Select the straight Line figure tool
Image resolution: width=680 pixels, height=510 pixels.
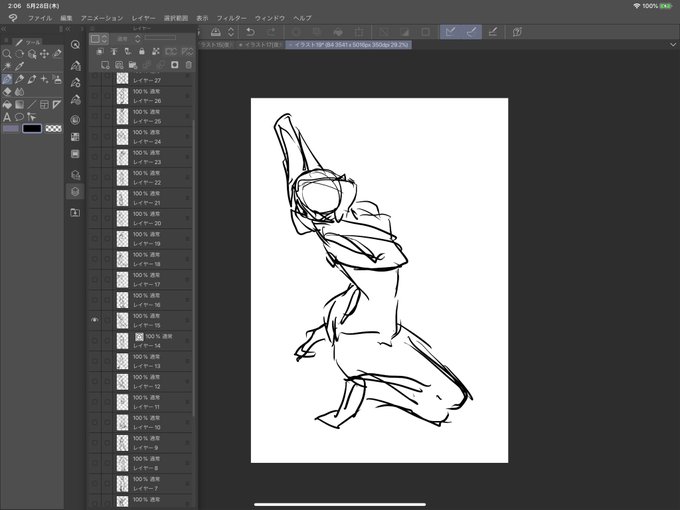pyautogui.click(x=32, y=105)
